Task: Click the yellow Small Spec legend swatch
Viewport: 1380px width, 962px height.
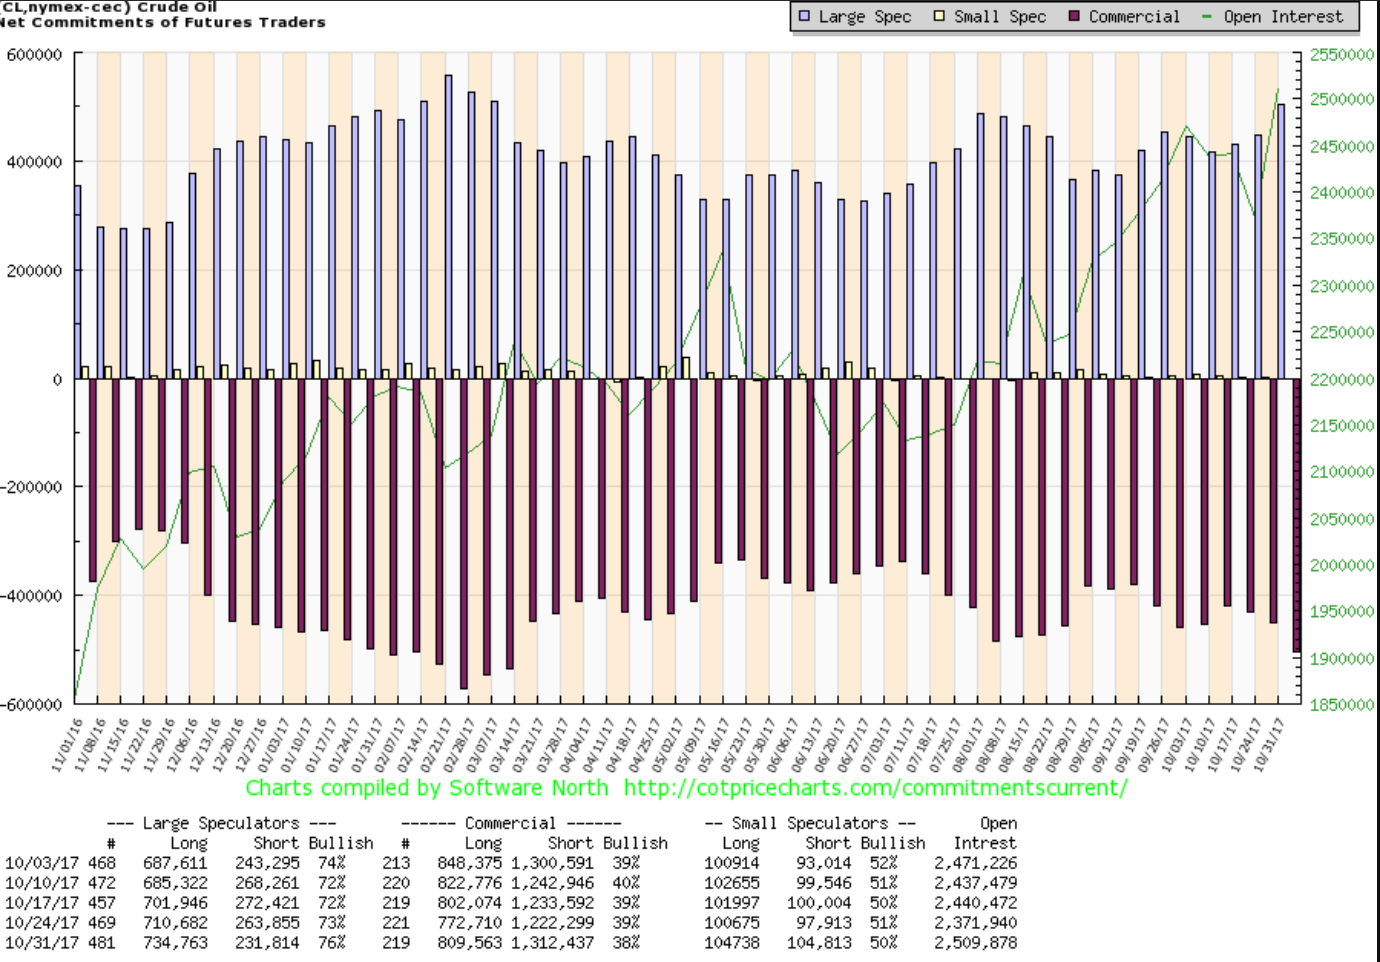Action: point(939,16)
